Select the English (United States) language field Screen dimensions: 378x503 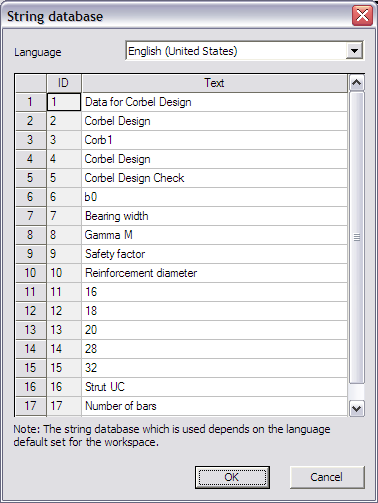pyautogui.click(x=245, y=51)
